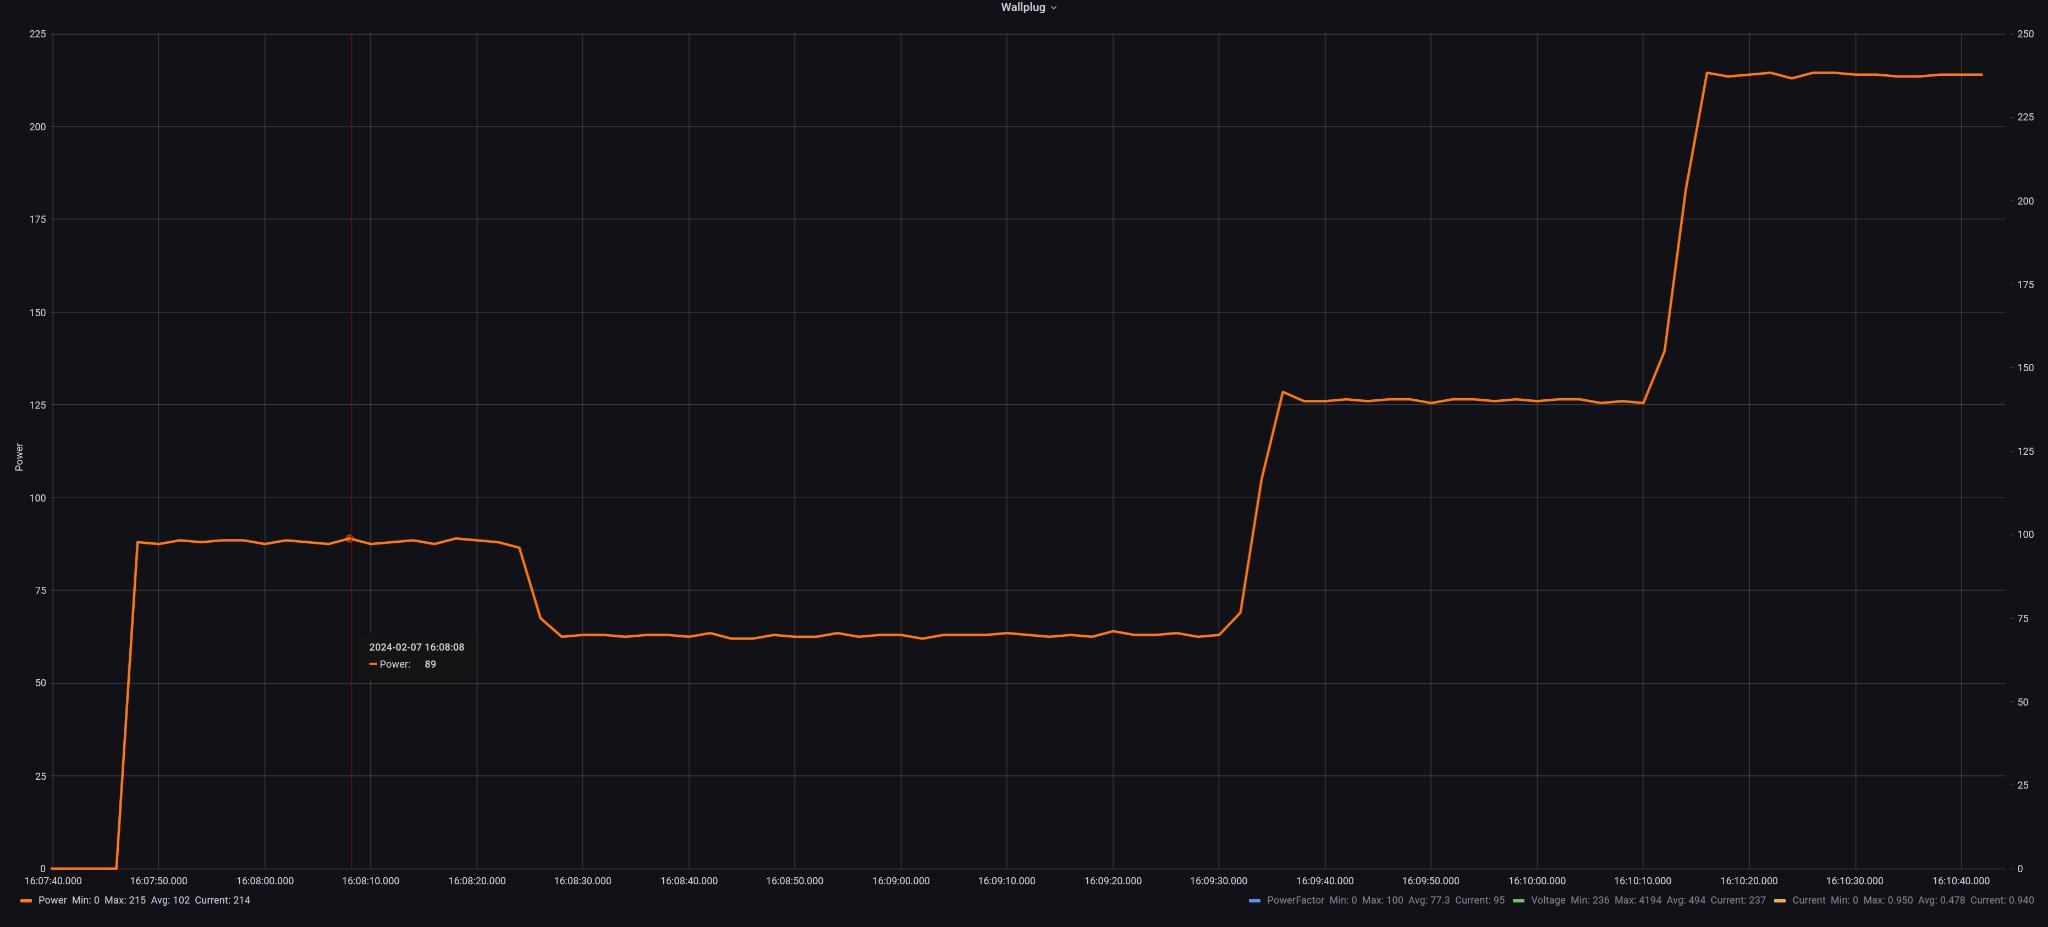
Task: Click the tooltip timestamp "2024-02-07 16:08:08"
Action: click(x=416, y=647)
